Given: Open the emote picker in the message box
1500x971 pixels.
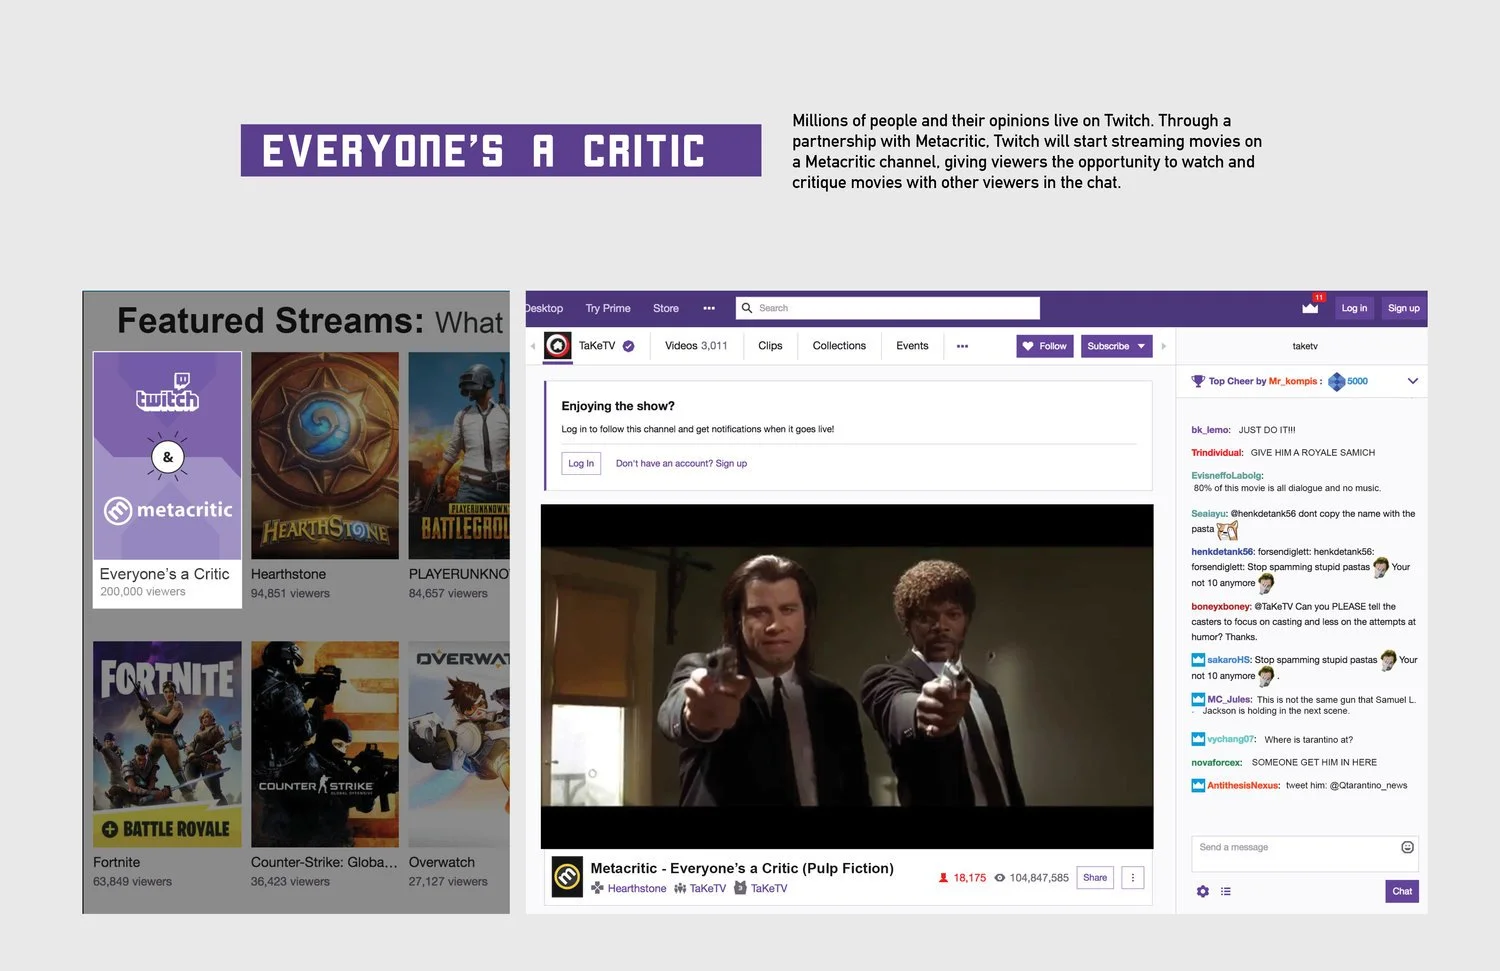Looking at the screenshot, I should pyautogui.click(x=1408, y=847).
